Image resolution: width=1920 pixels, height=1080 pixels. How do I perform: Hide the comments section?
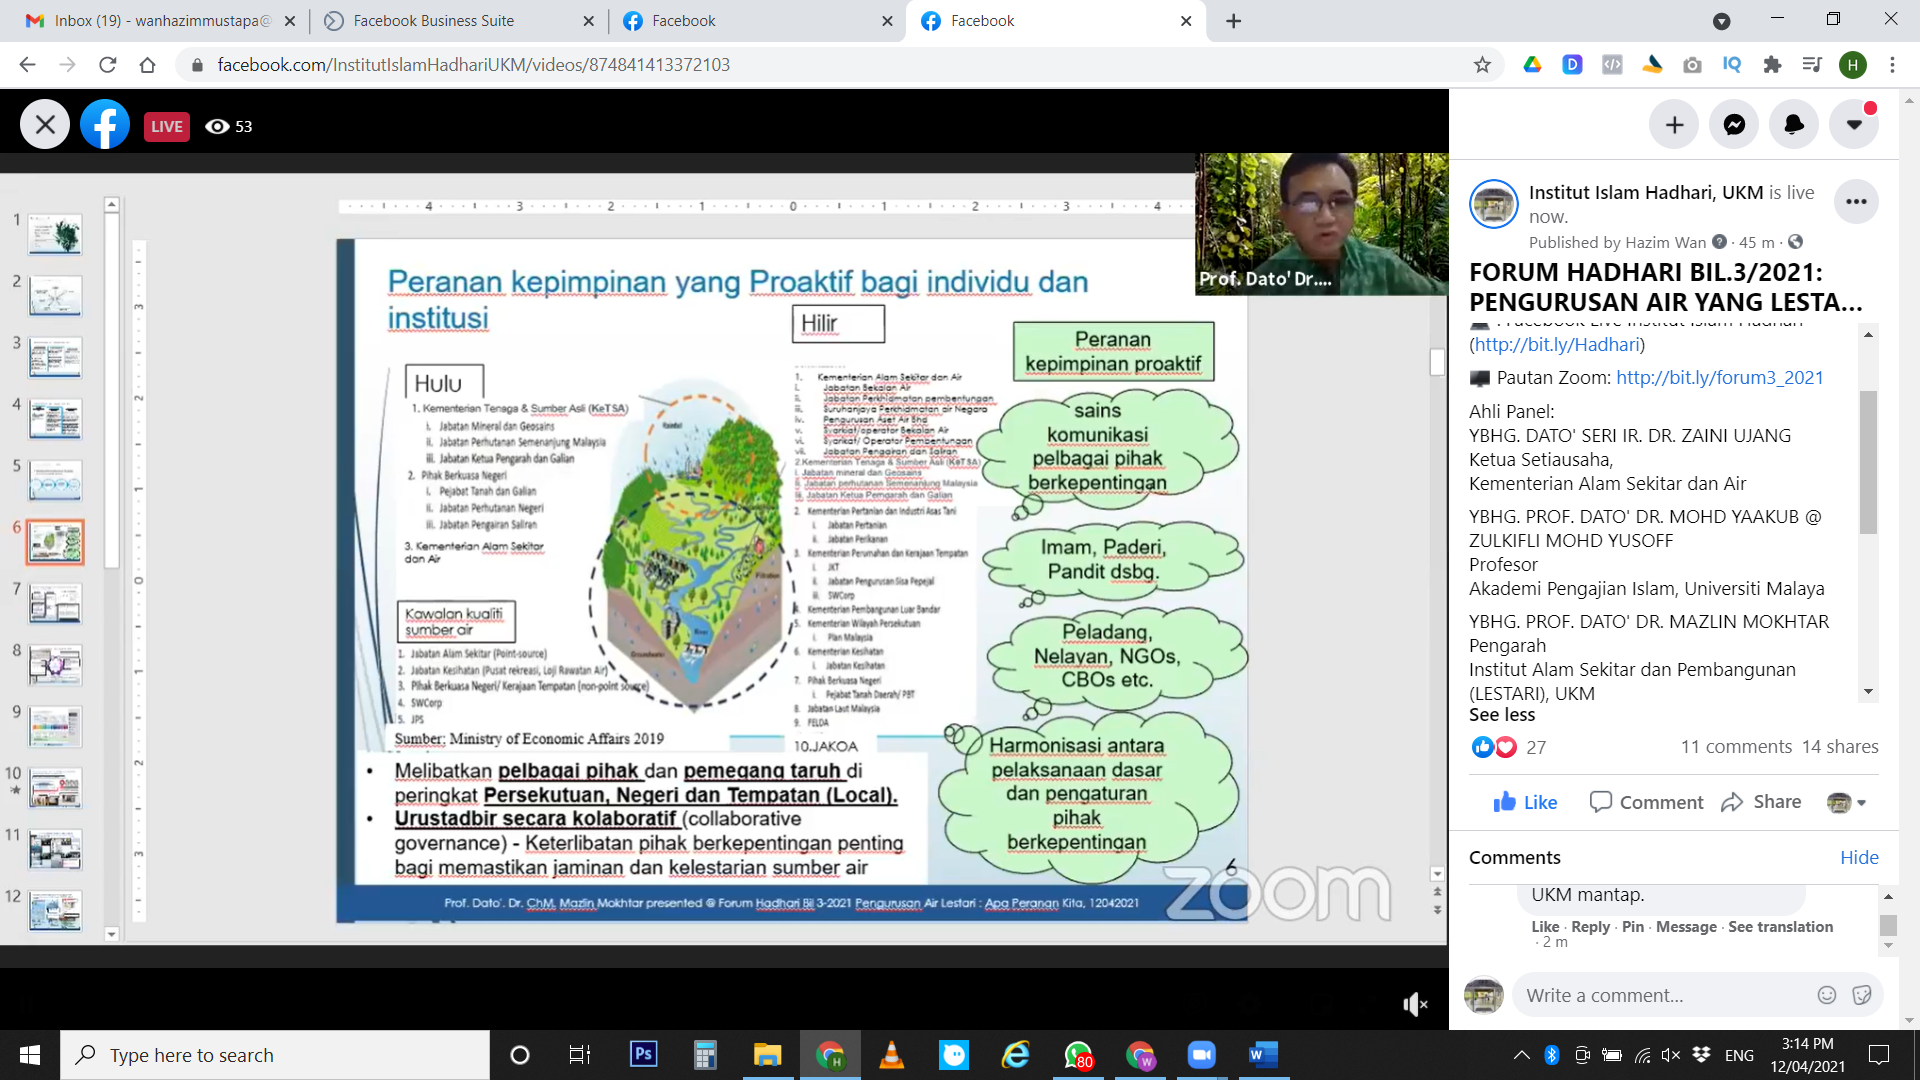coord(1859,857)
